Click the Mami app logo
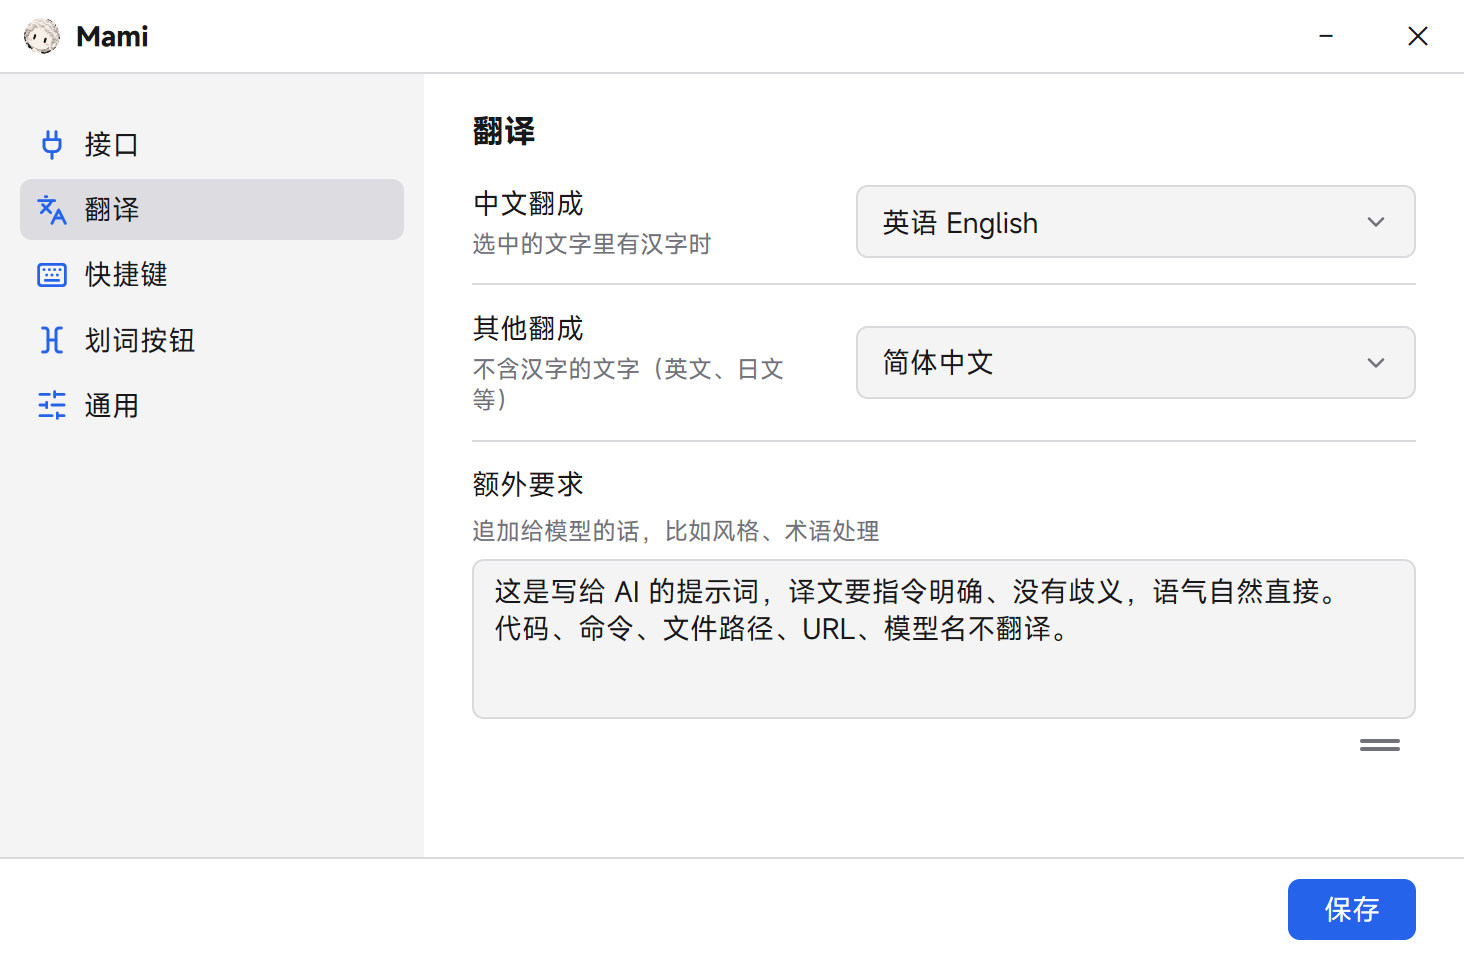Viewport: 1464px width, 960px height. [x=42, y=37]
